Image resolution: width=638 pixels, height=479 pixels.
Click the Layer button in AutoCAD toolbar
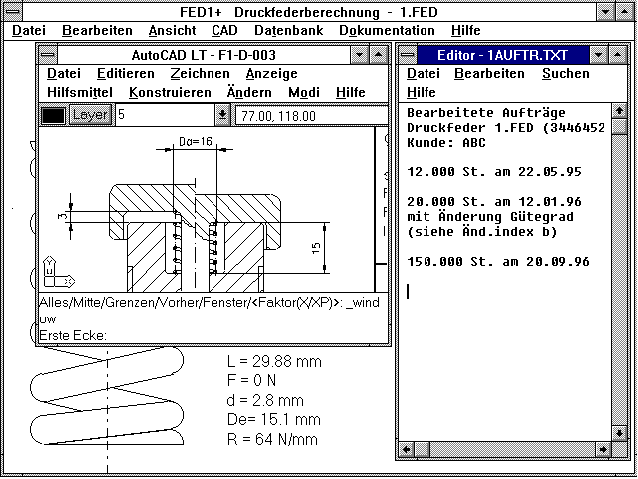click(90, 115)
